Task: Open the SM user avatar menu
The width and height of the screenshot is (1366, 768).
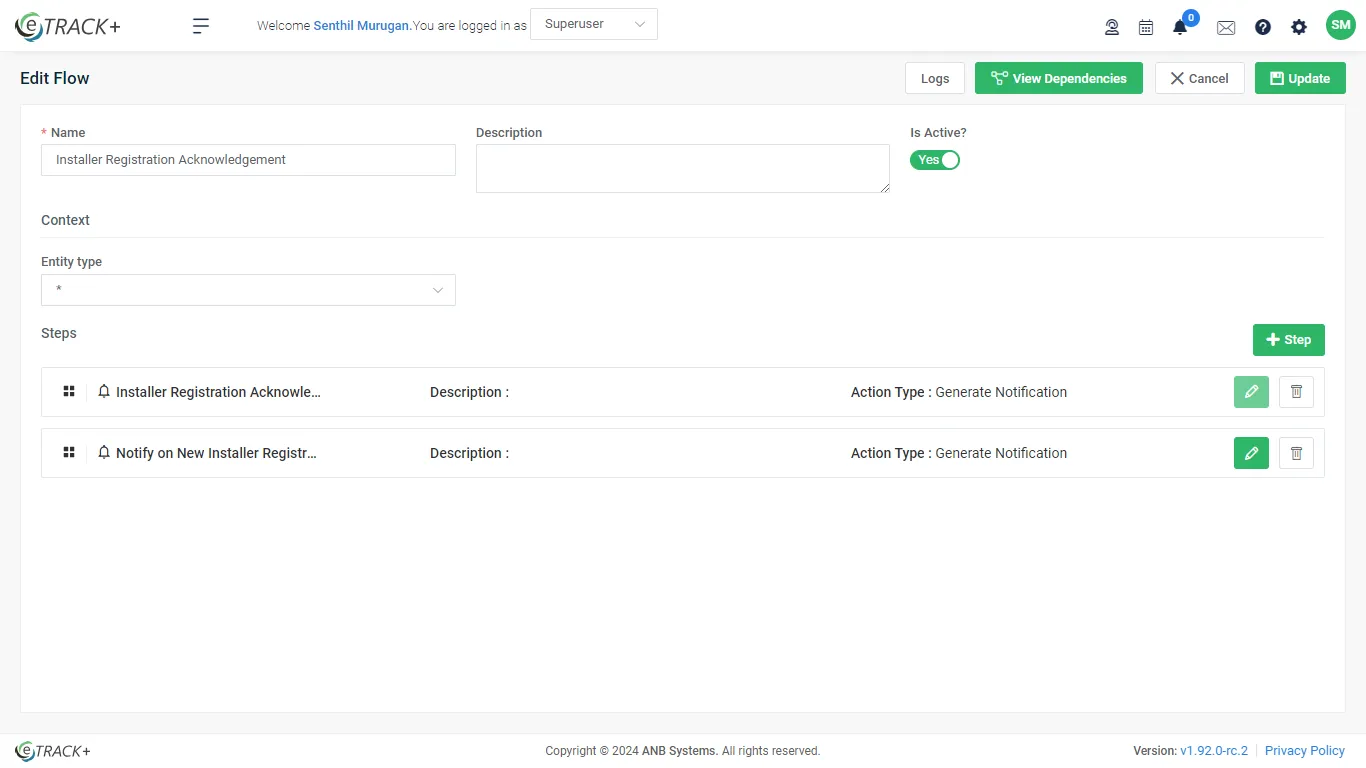Action: coord(1340,26)
